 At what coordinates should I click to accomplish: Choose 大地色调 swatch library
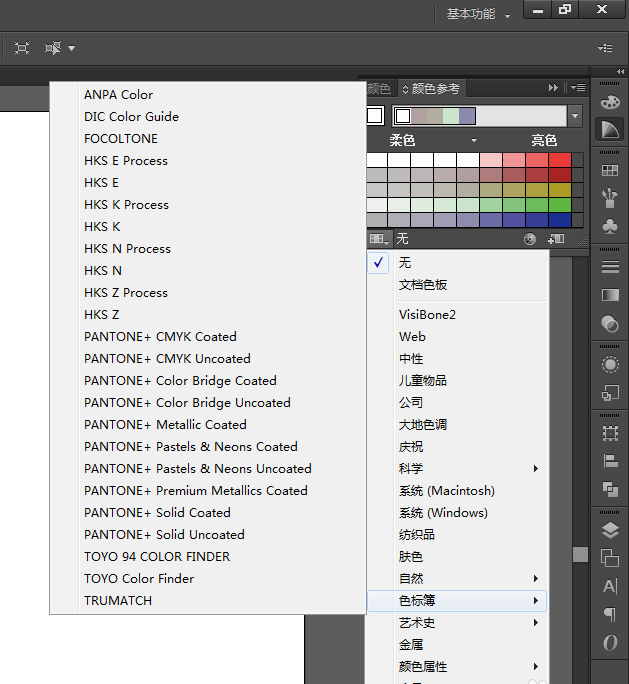click(x=458, y=424)
